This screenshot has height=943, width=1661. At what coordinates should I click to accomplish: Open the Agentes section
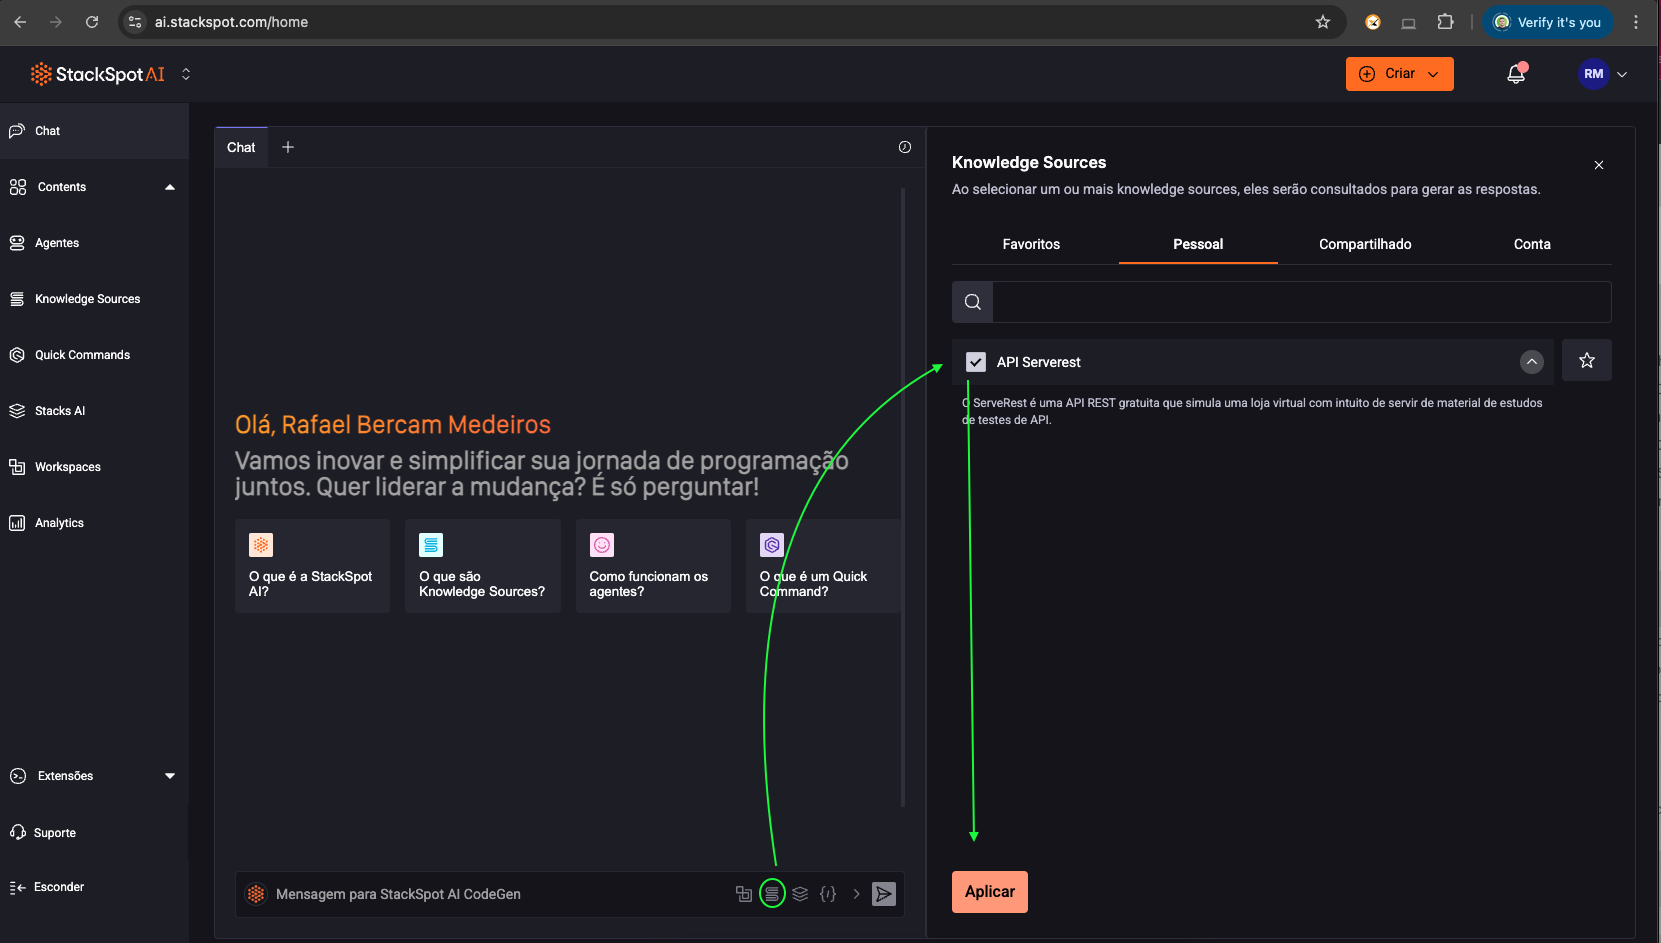click(x=57, y=243)
